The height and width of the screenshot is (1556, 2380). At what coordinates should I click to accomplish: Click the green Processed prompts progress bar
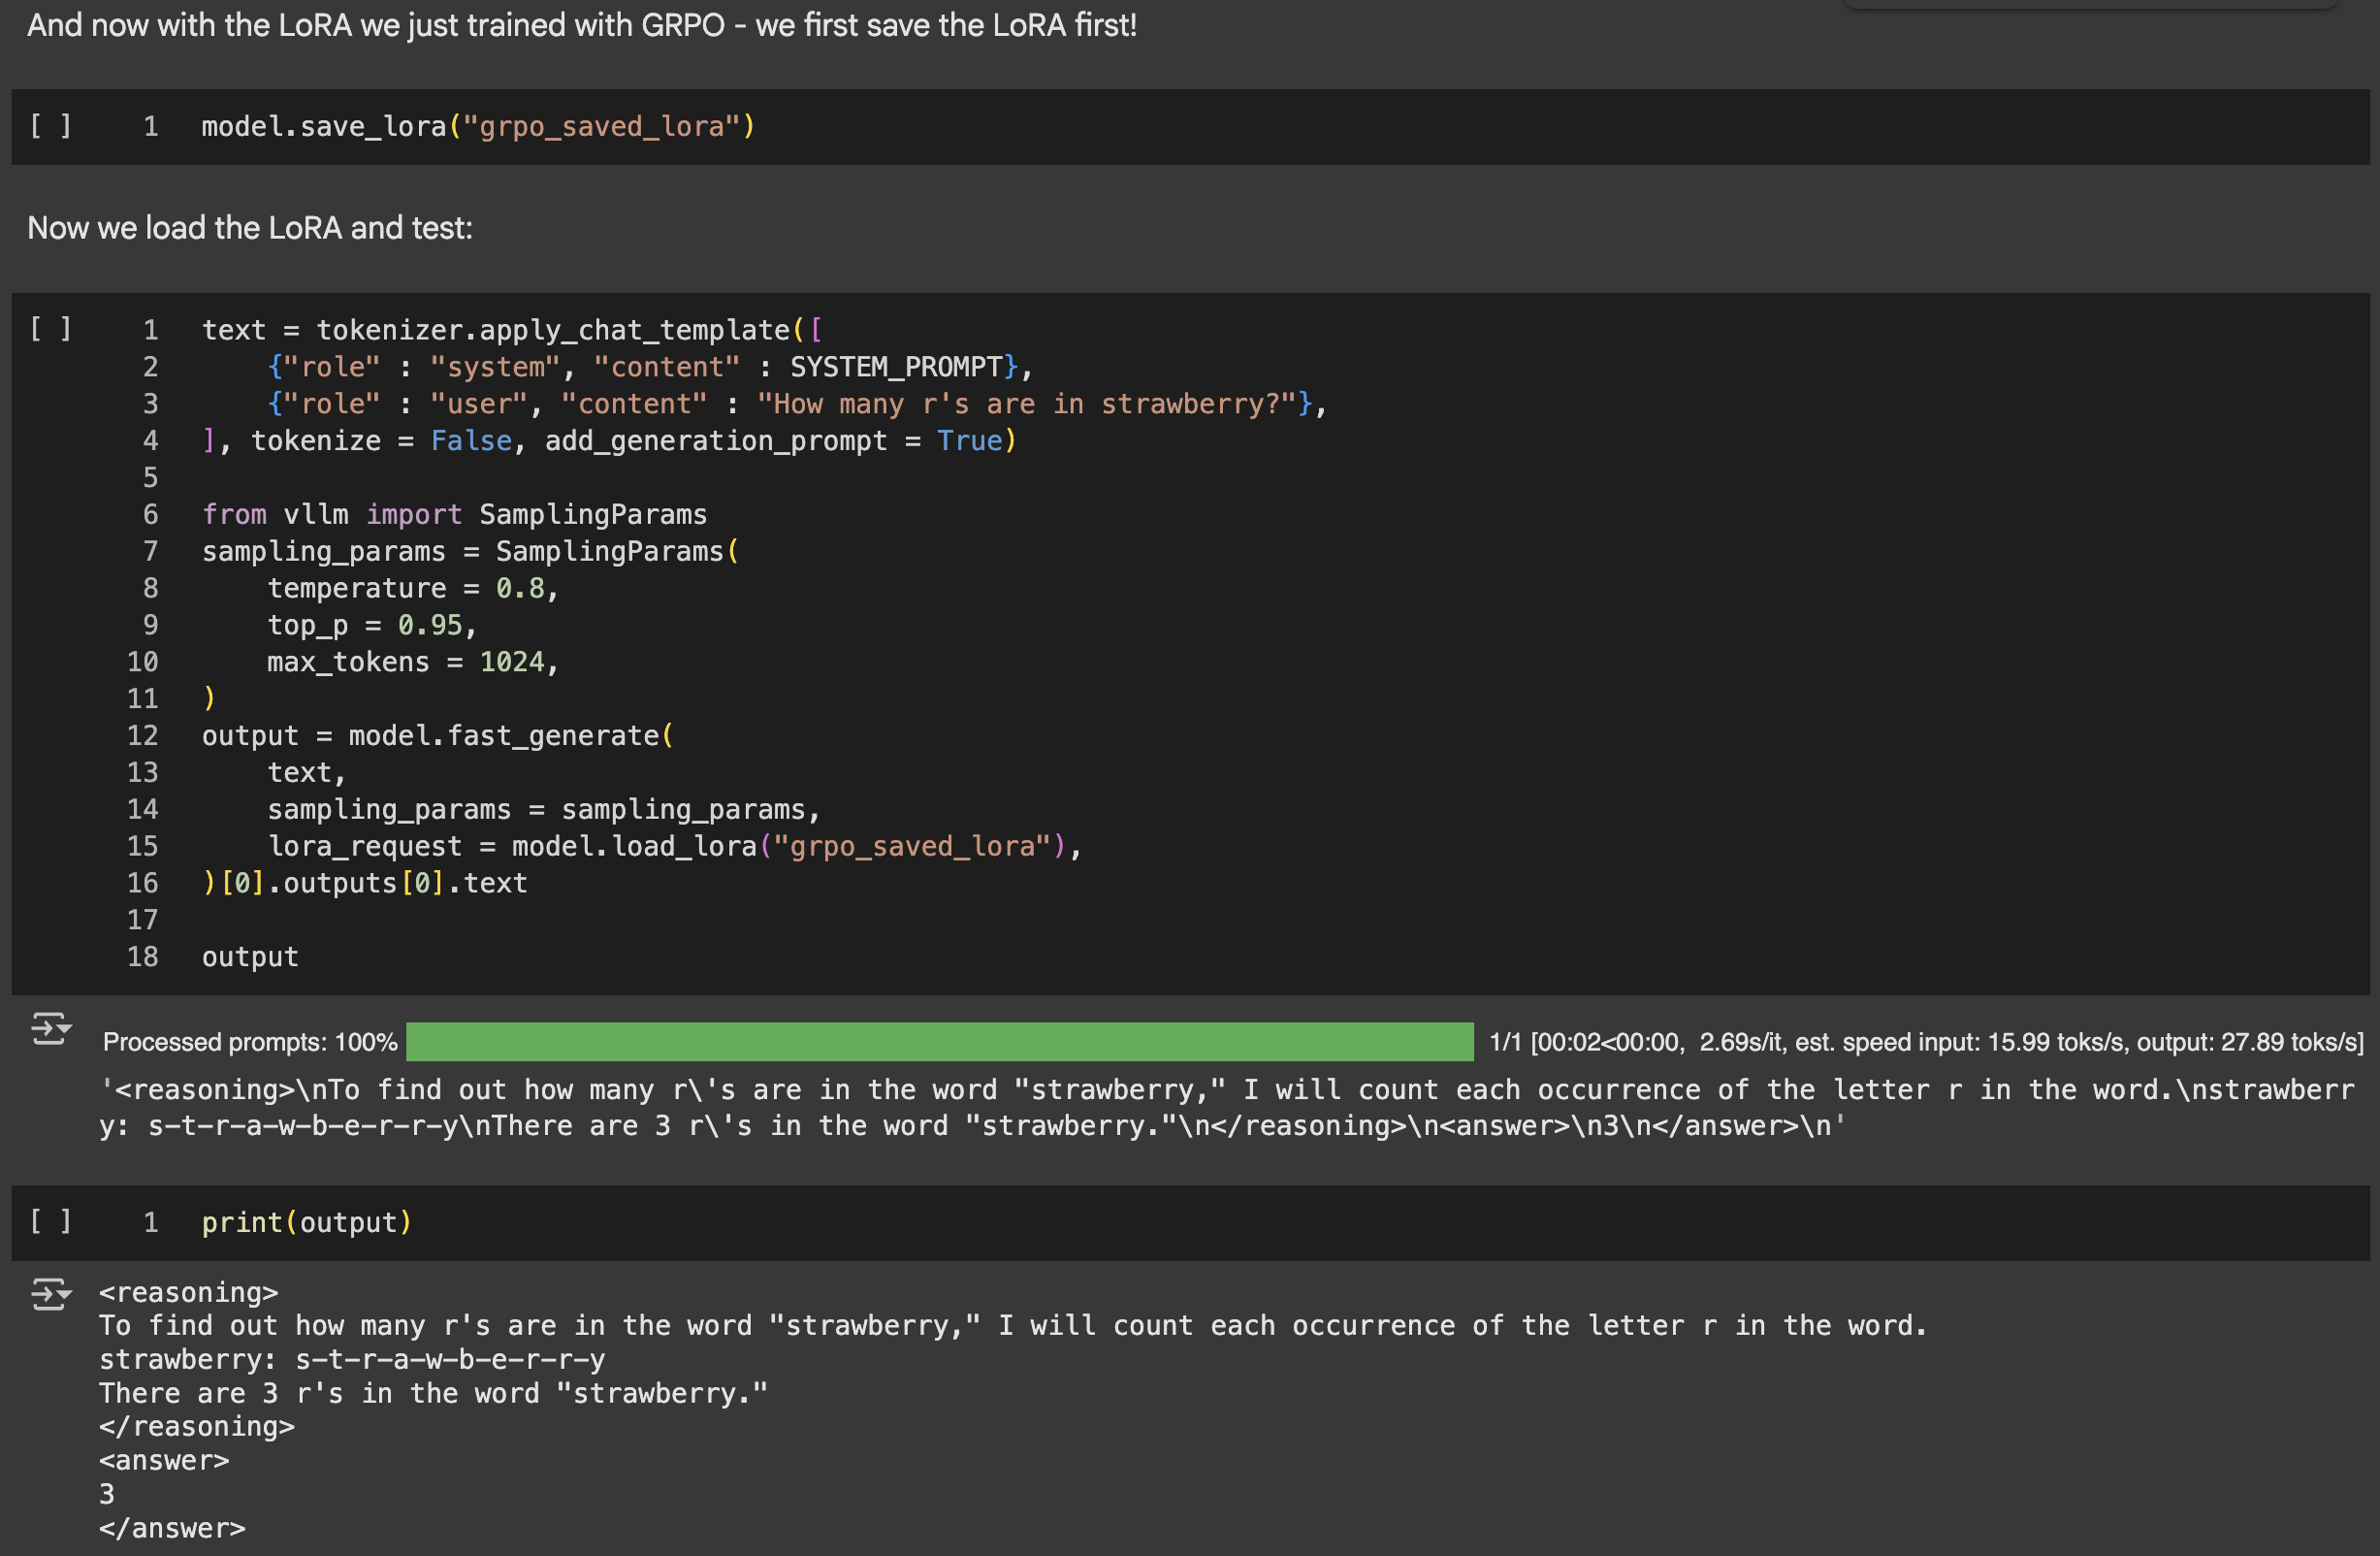pyautogui.click(x=938, y=1042)
